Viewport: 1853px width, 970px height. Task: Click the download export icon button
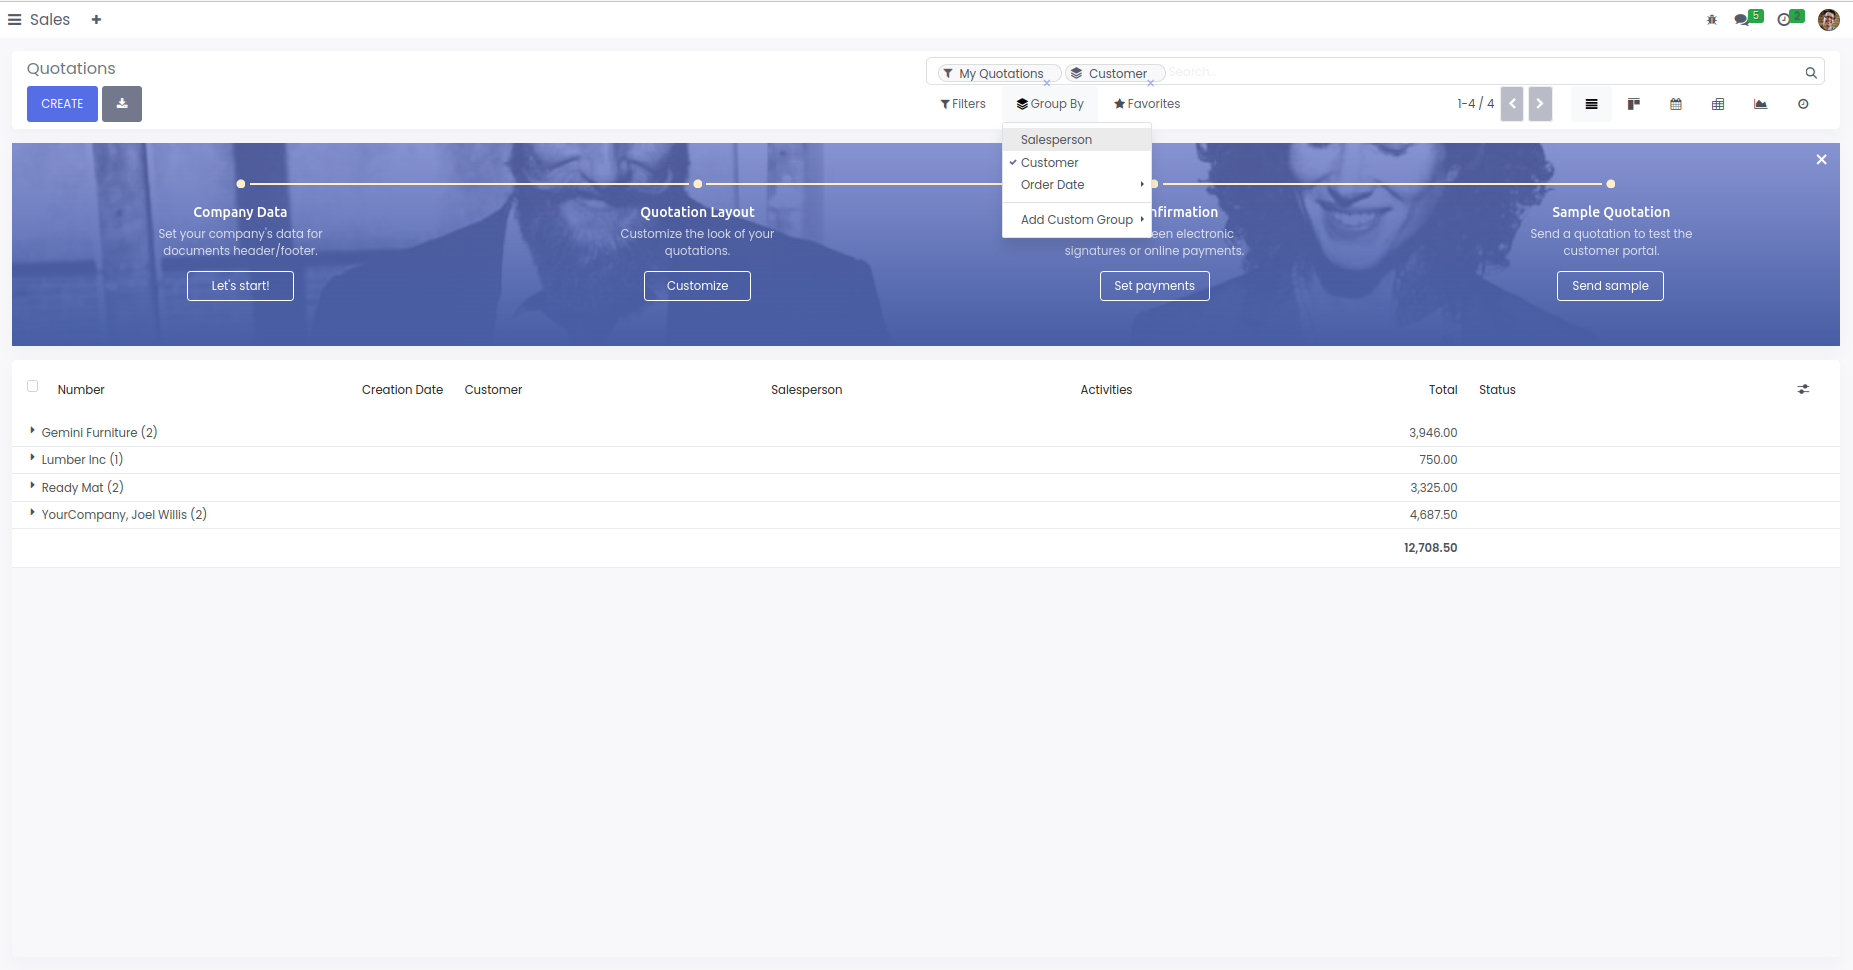122,104
